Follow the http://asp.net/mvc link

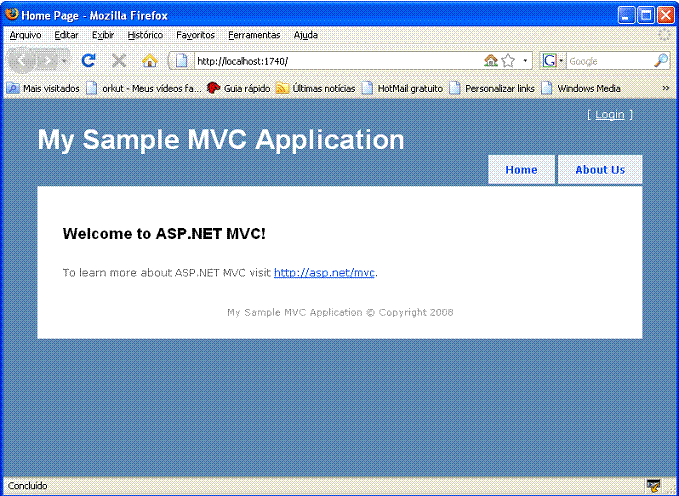tap(324, 272)
